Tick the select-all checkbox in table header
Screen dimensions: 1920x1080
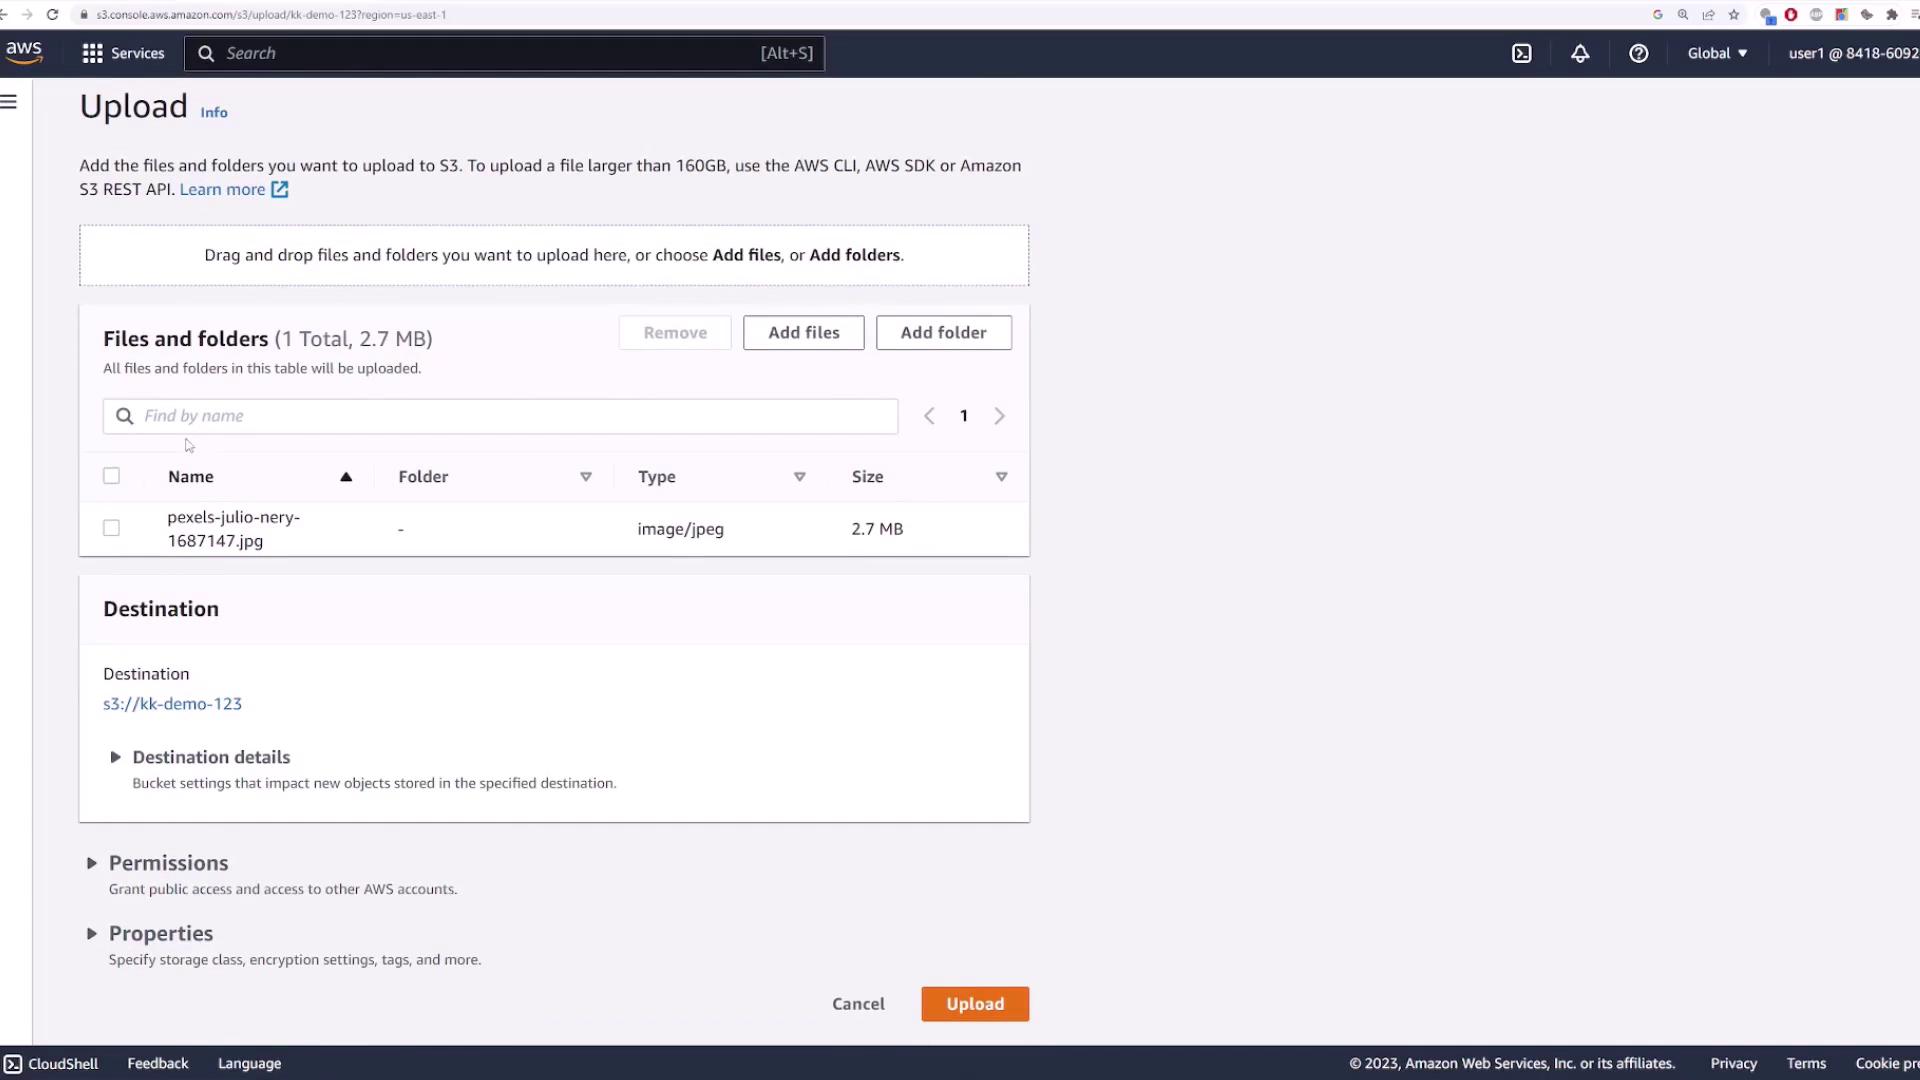click(111, 476)
